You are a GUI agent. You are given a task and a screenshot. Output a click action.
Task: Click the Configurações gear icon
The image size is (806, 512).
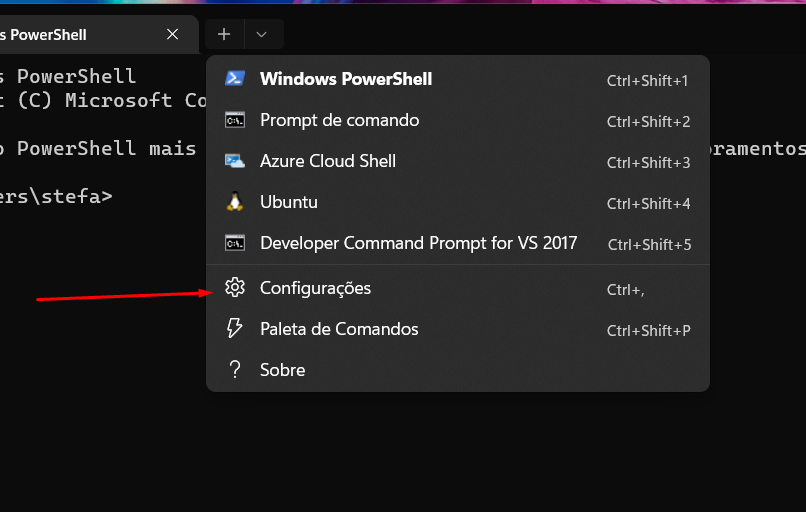tap(235, 288)
